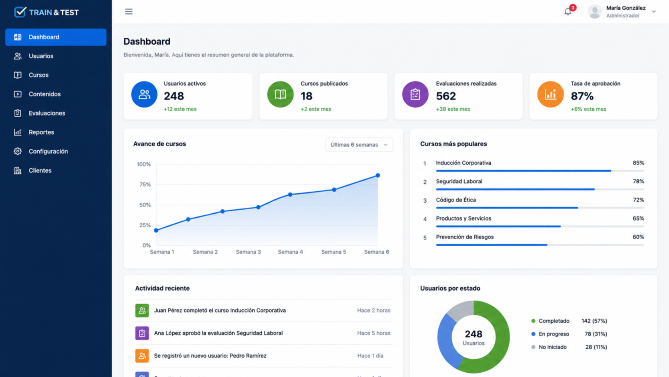Viewport: 669px width, 377px height.
Task: Click the Dashboard sidebar icon
Action: pyautogui.click(x=17, y=37)
